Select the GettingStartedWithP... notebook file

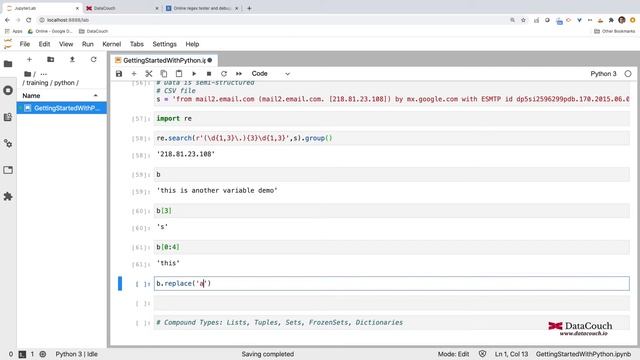62,108
